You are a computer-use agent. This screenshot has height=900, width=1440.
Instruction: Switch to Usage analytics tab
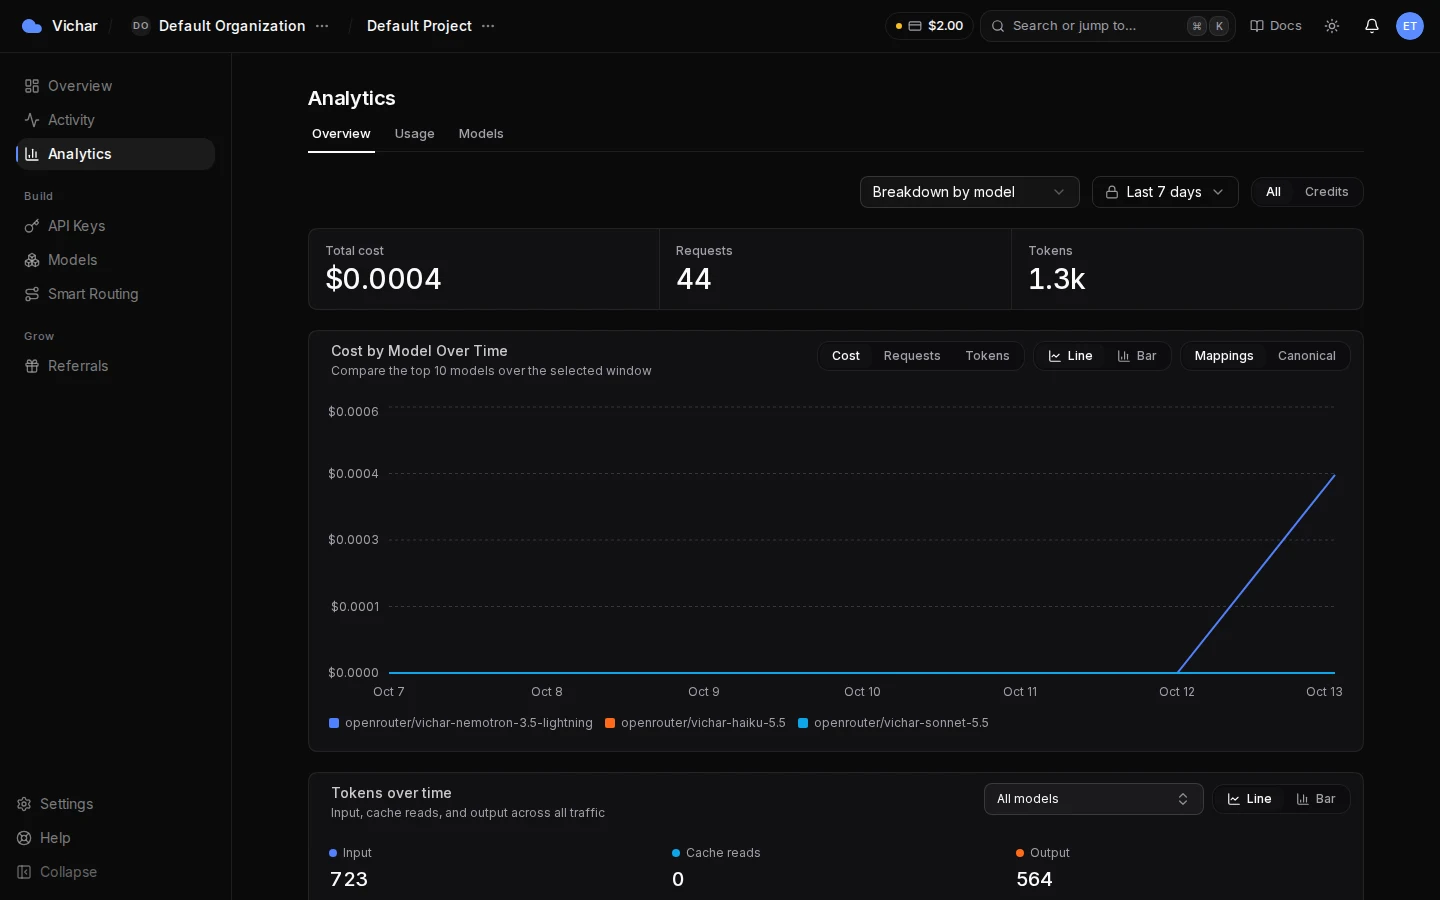click(414, 134)
